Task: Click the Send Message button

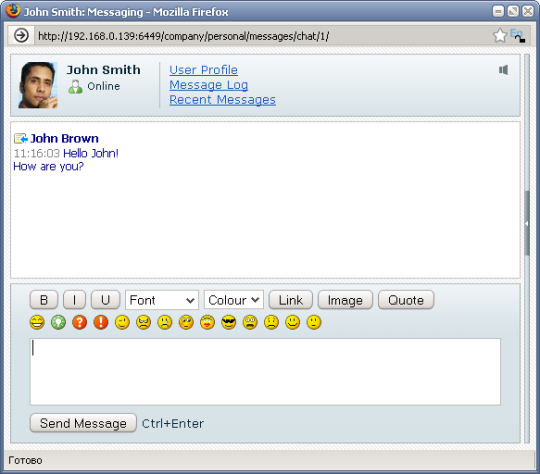Action: (83, 423)
